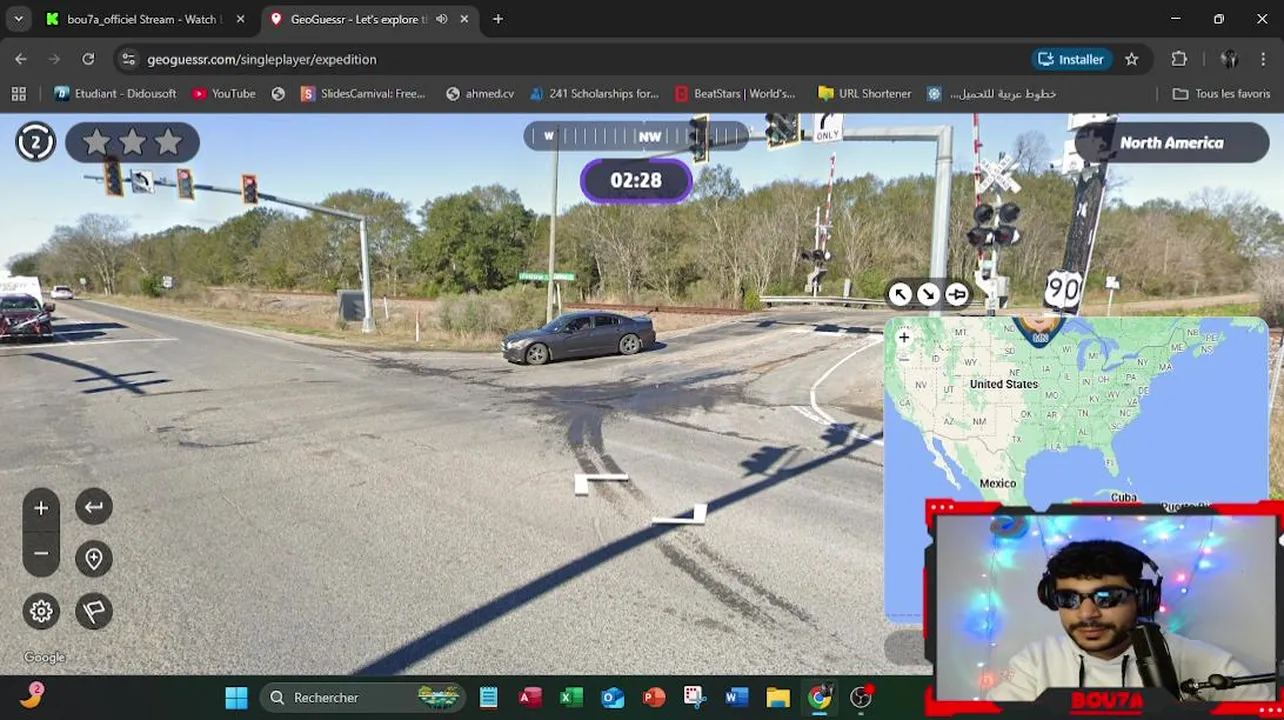Click the Rechercher taskbar search box

click(x=363, y=697)
